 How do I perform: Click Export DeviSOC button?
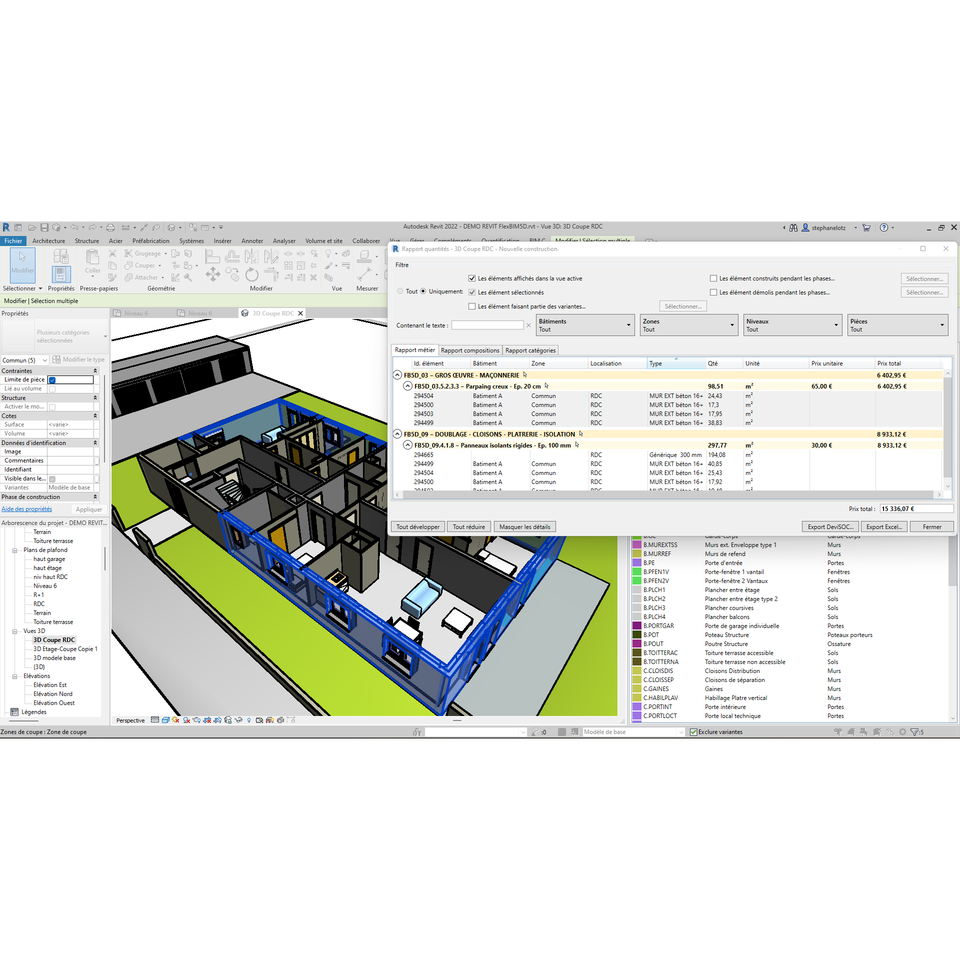[x=830, y=527]
